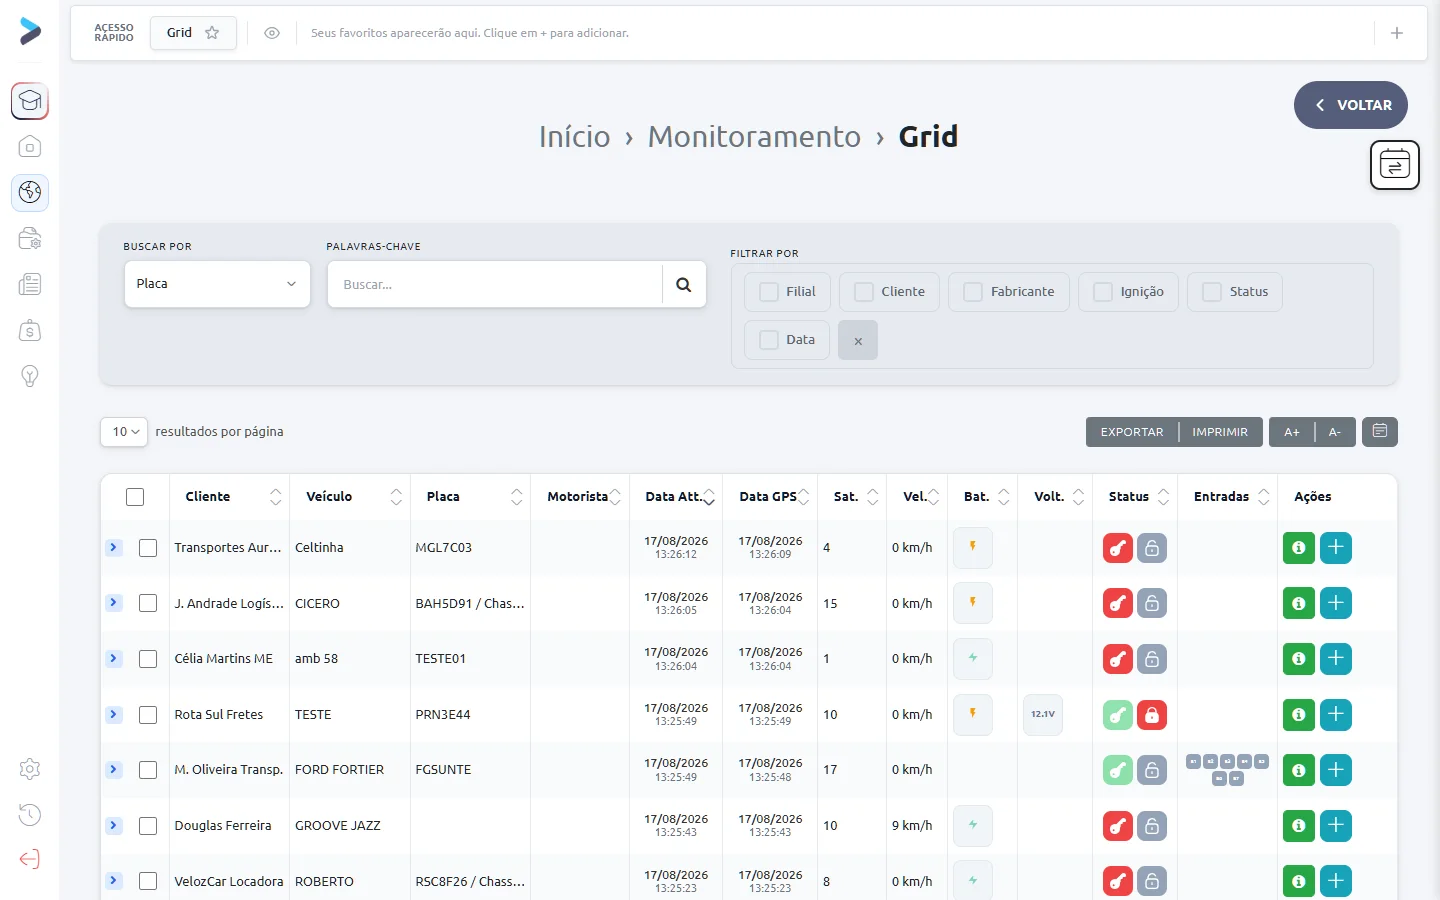Expand the Douglas Ferreira row
1440x900 pixels.
point(113,825)
